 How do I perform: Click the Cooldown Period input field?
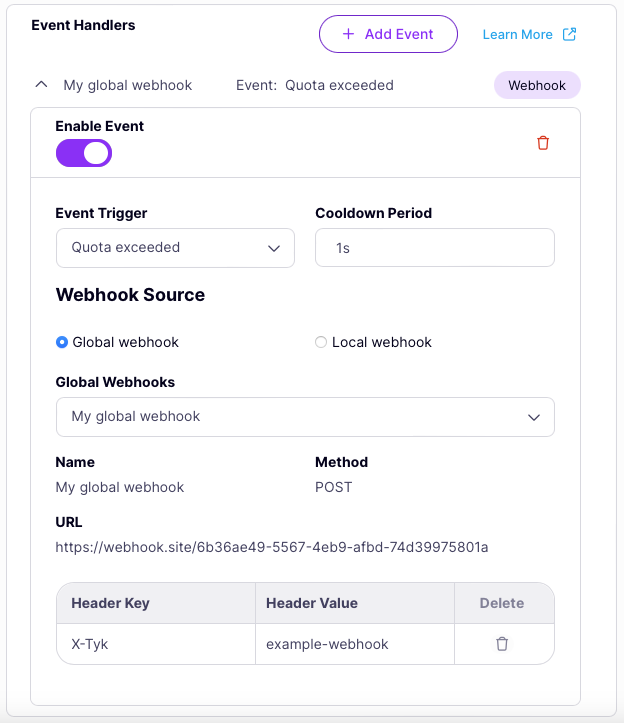tap(434, 248)
